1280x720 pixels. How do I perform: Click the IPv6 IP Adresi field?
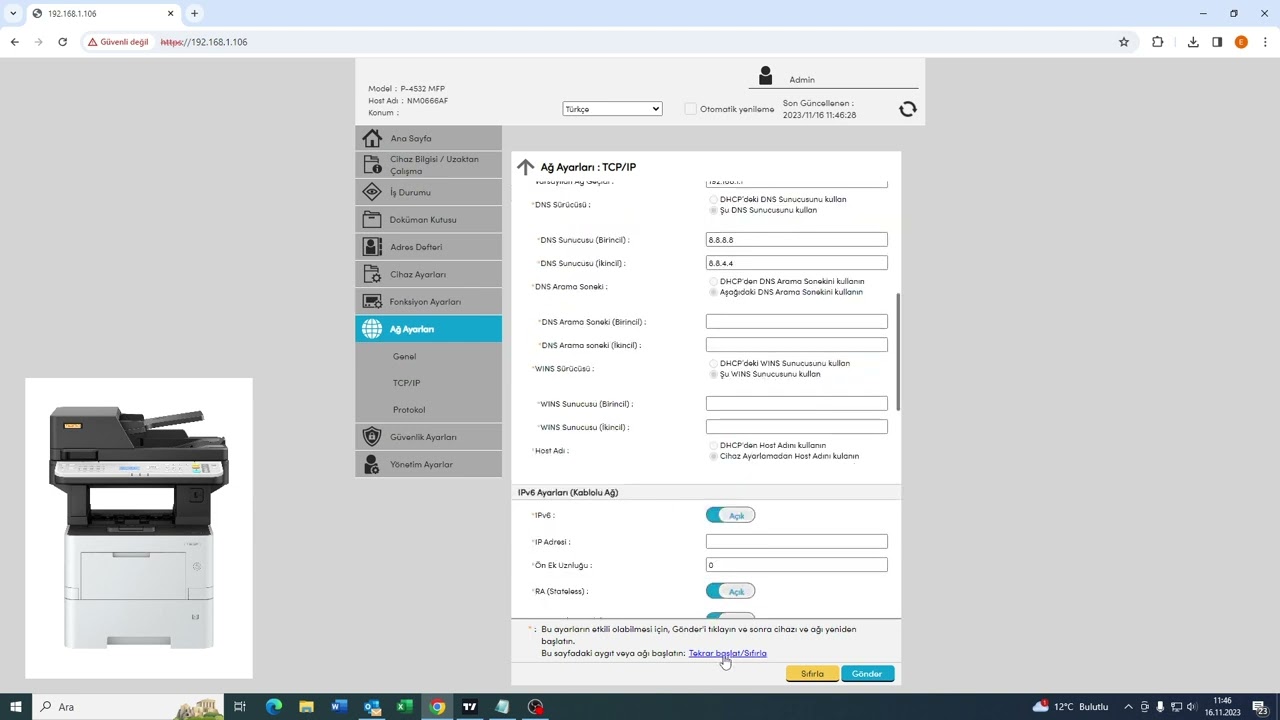(x=796, y=542)
